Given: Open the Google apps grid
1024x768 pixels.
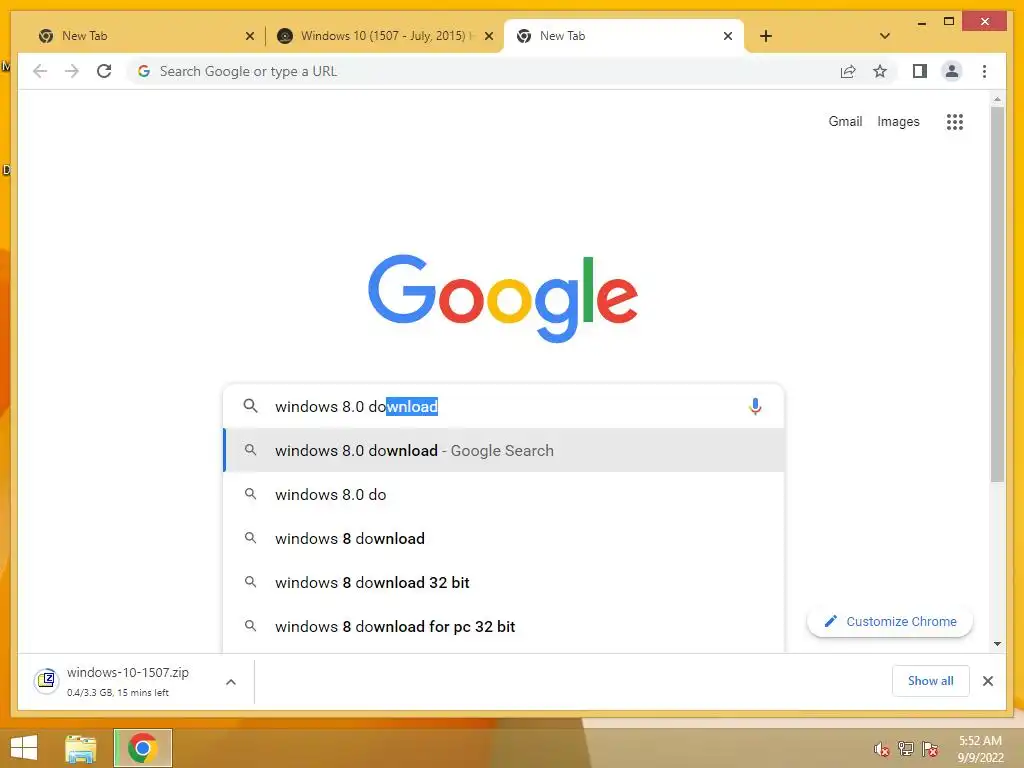Looking at the screenshot, I should [955, 121].
